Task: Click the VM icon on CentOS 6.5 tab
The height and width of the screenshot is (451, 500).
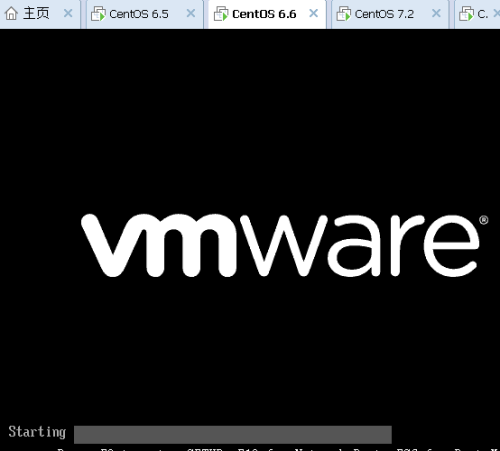Action: pyautogui.click(x=98, y=14)
